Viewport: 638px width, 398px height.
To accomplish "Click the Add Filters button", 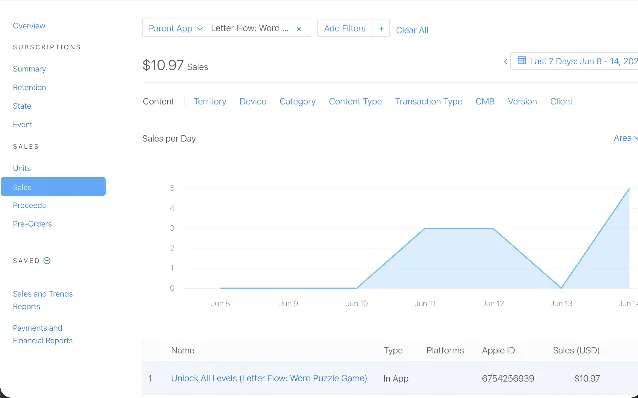I will 345,28.
